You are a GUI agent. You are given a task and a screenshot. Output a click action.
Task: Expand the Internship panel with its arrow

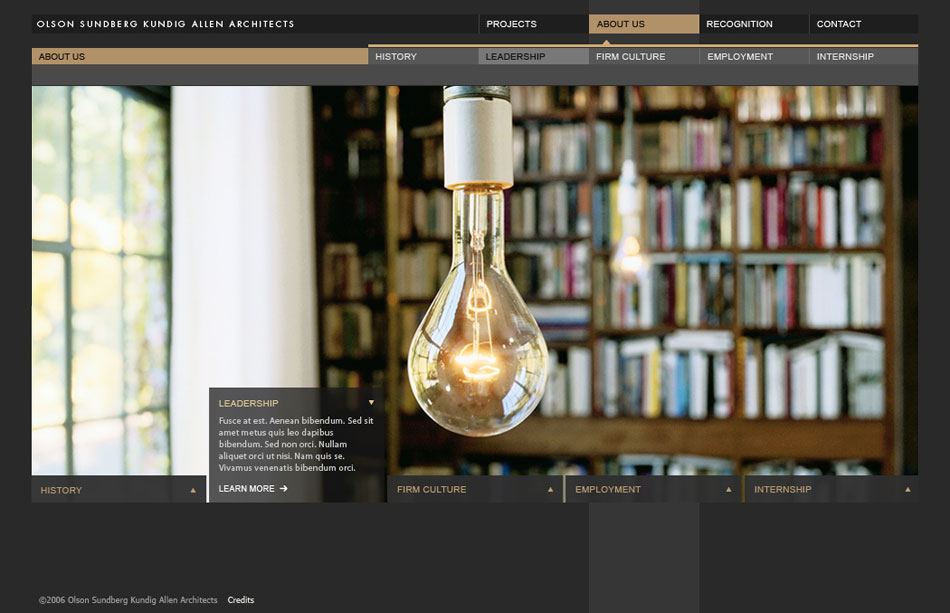point(907,490)
